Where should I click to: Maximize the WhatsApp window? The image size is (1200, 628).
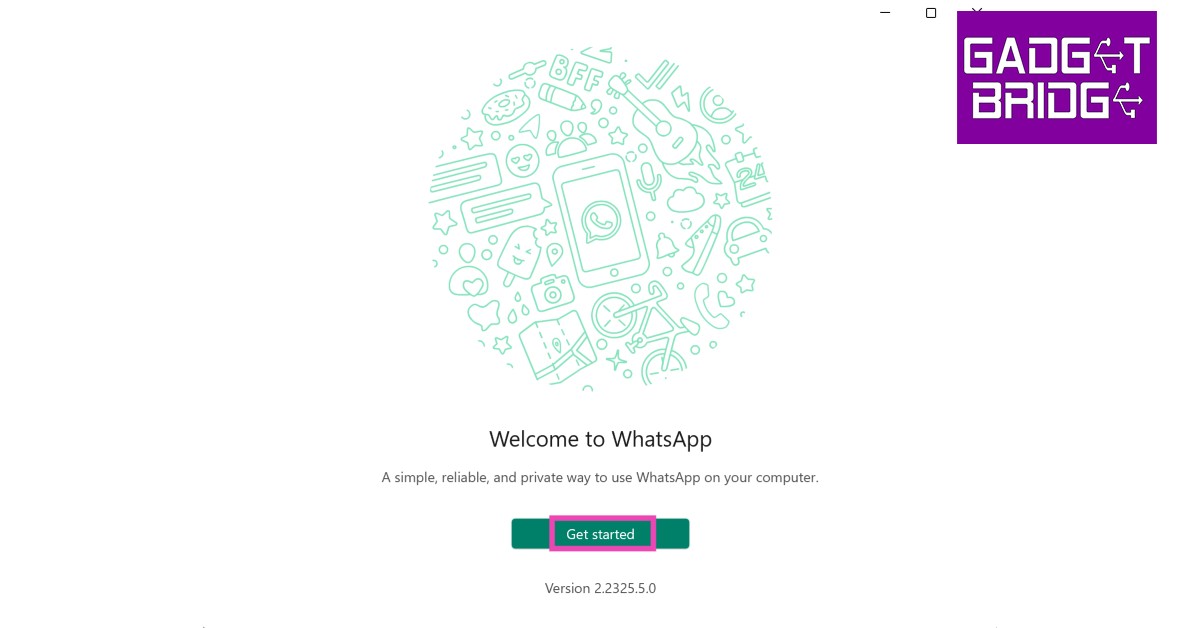point(931,12)
